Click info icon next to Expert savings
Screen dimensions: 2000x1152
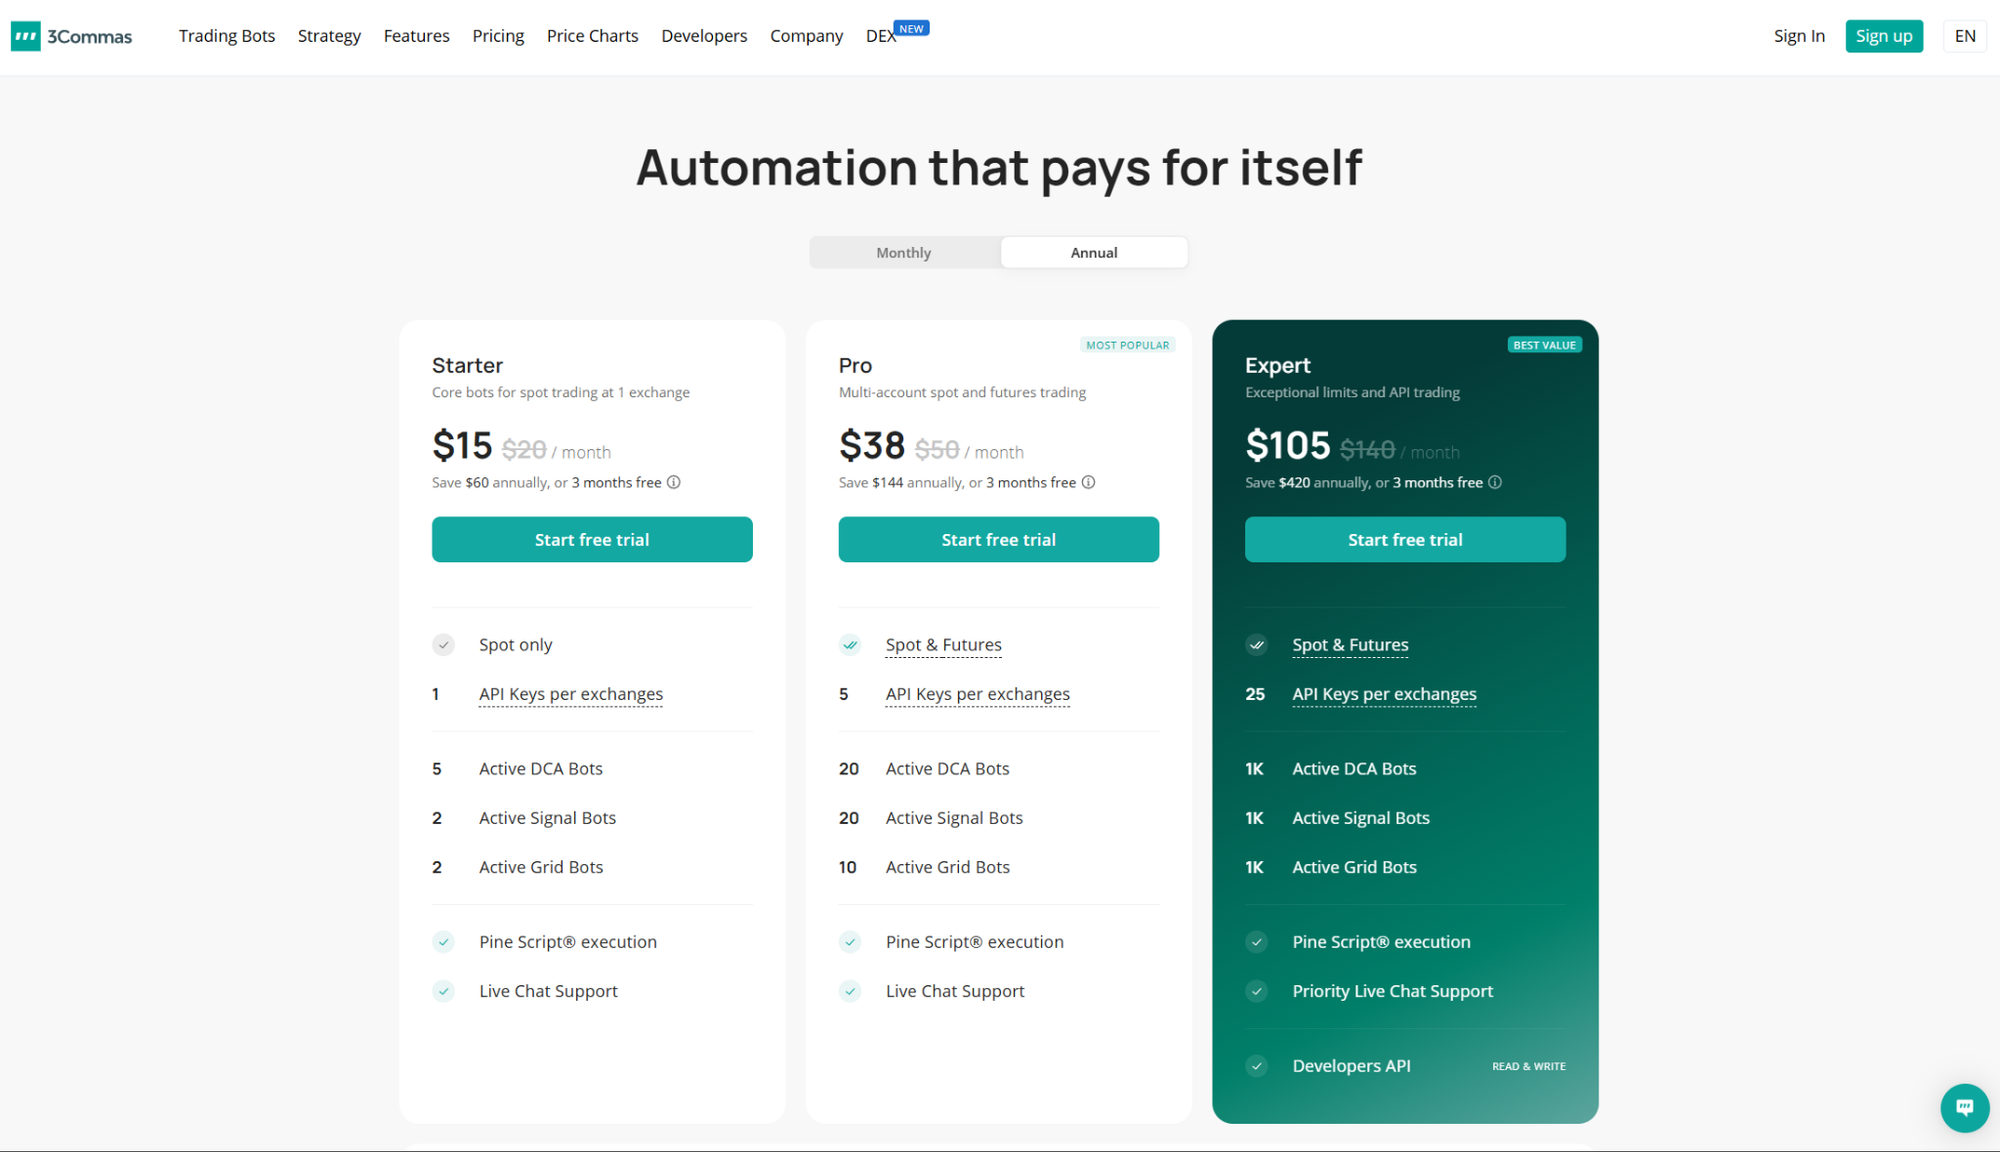[x=1495, y=482]
